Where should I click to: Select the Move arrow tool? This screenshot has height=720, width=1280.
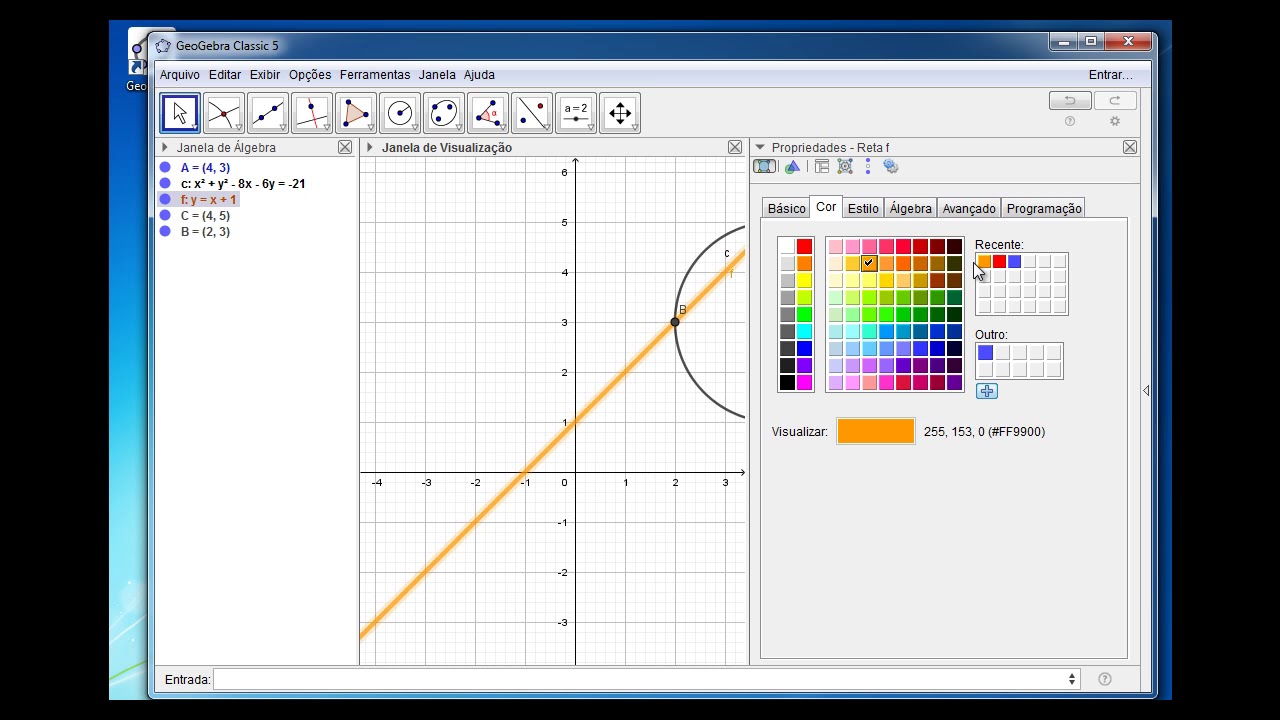[180, 113]
